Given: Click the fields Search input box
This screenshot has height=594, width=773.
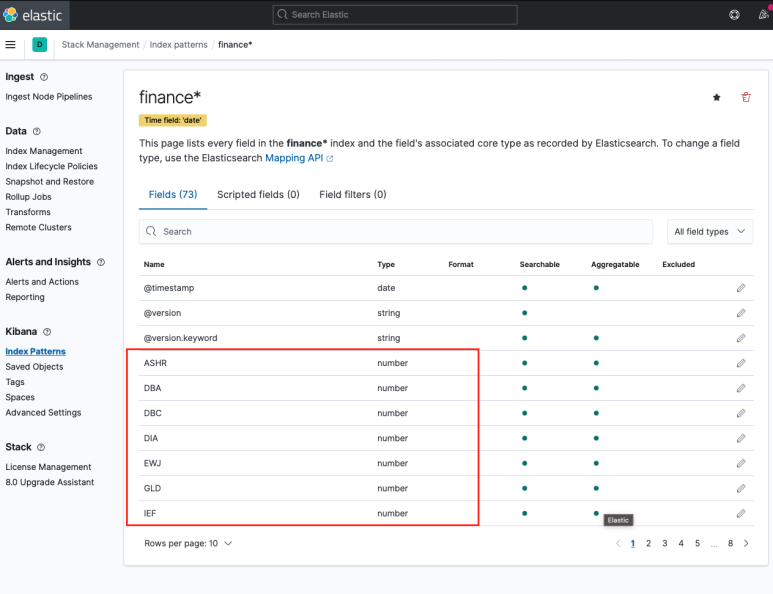Looking at the screenshot, I should (x=396, y=232).
